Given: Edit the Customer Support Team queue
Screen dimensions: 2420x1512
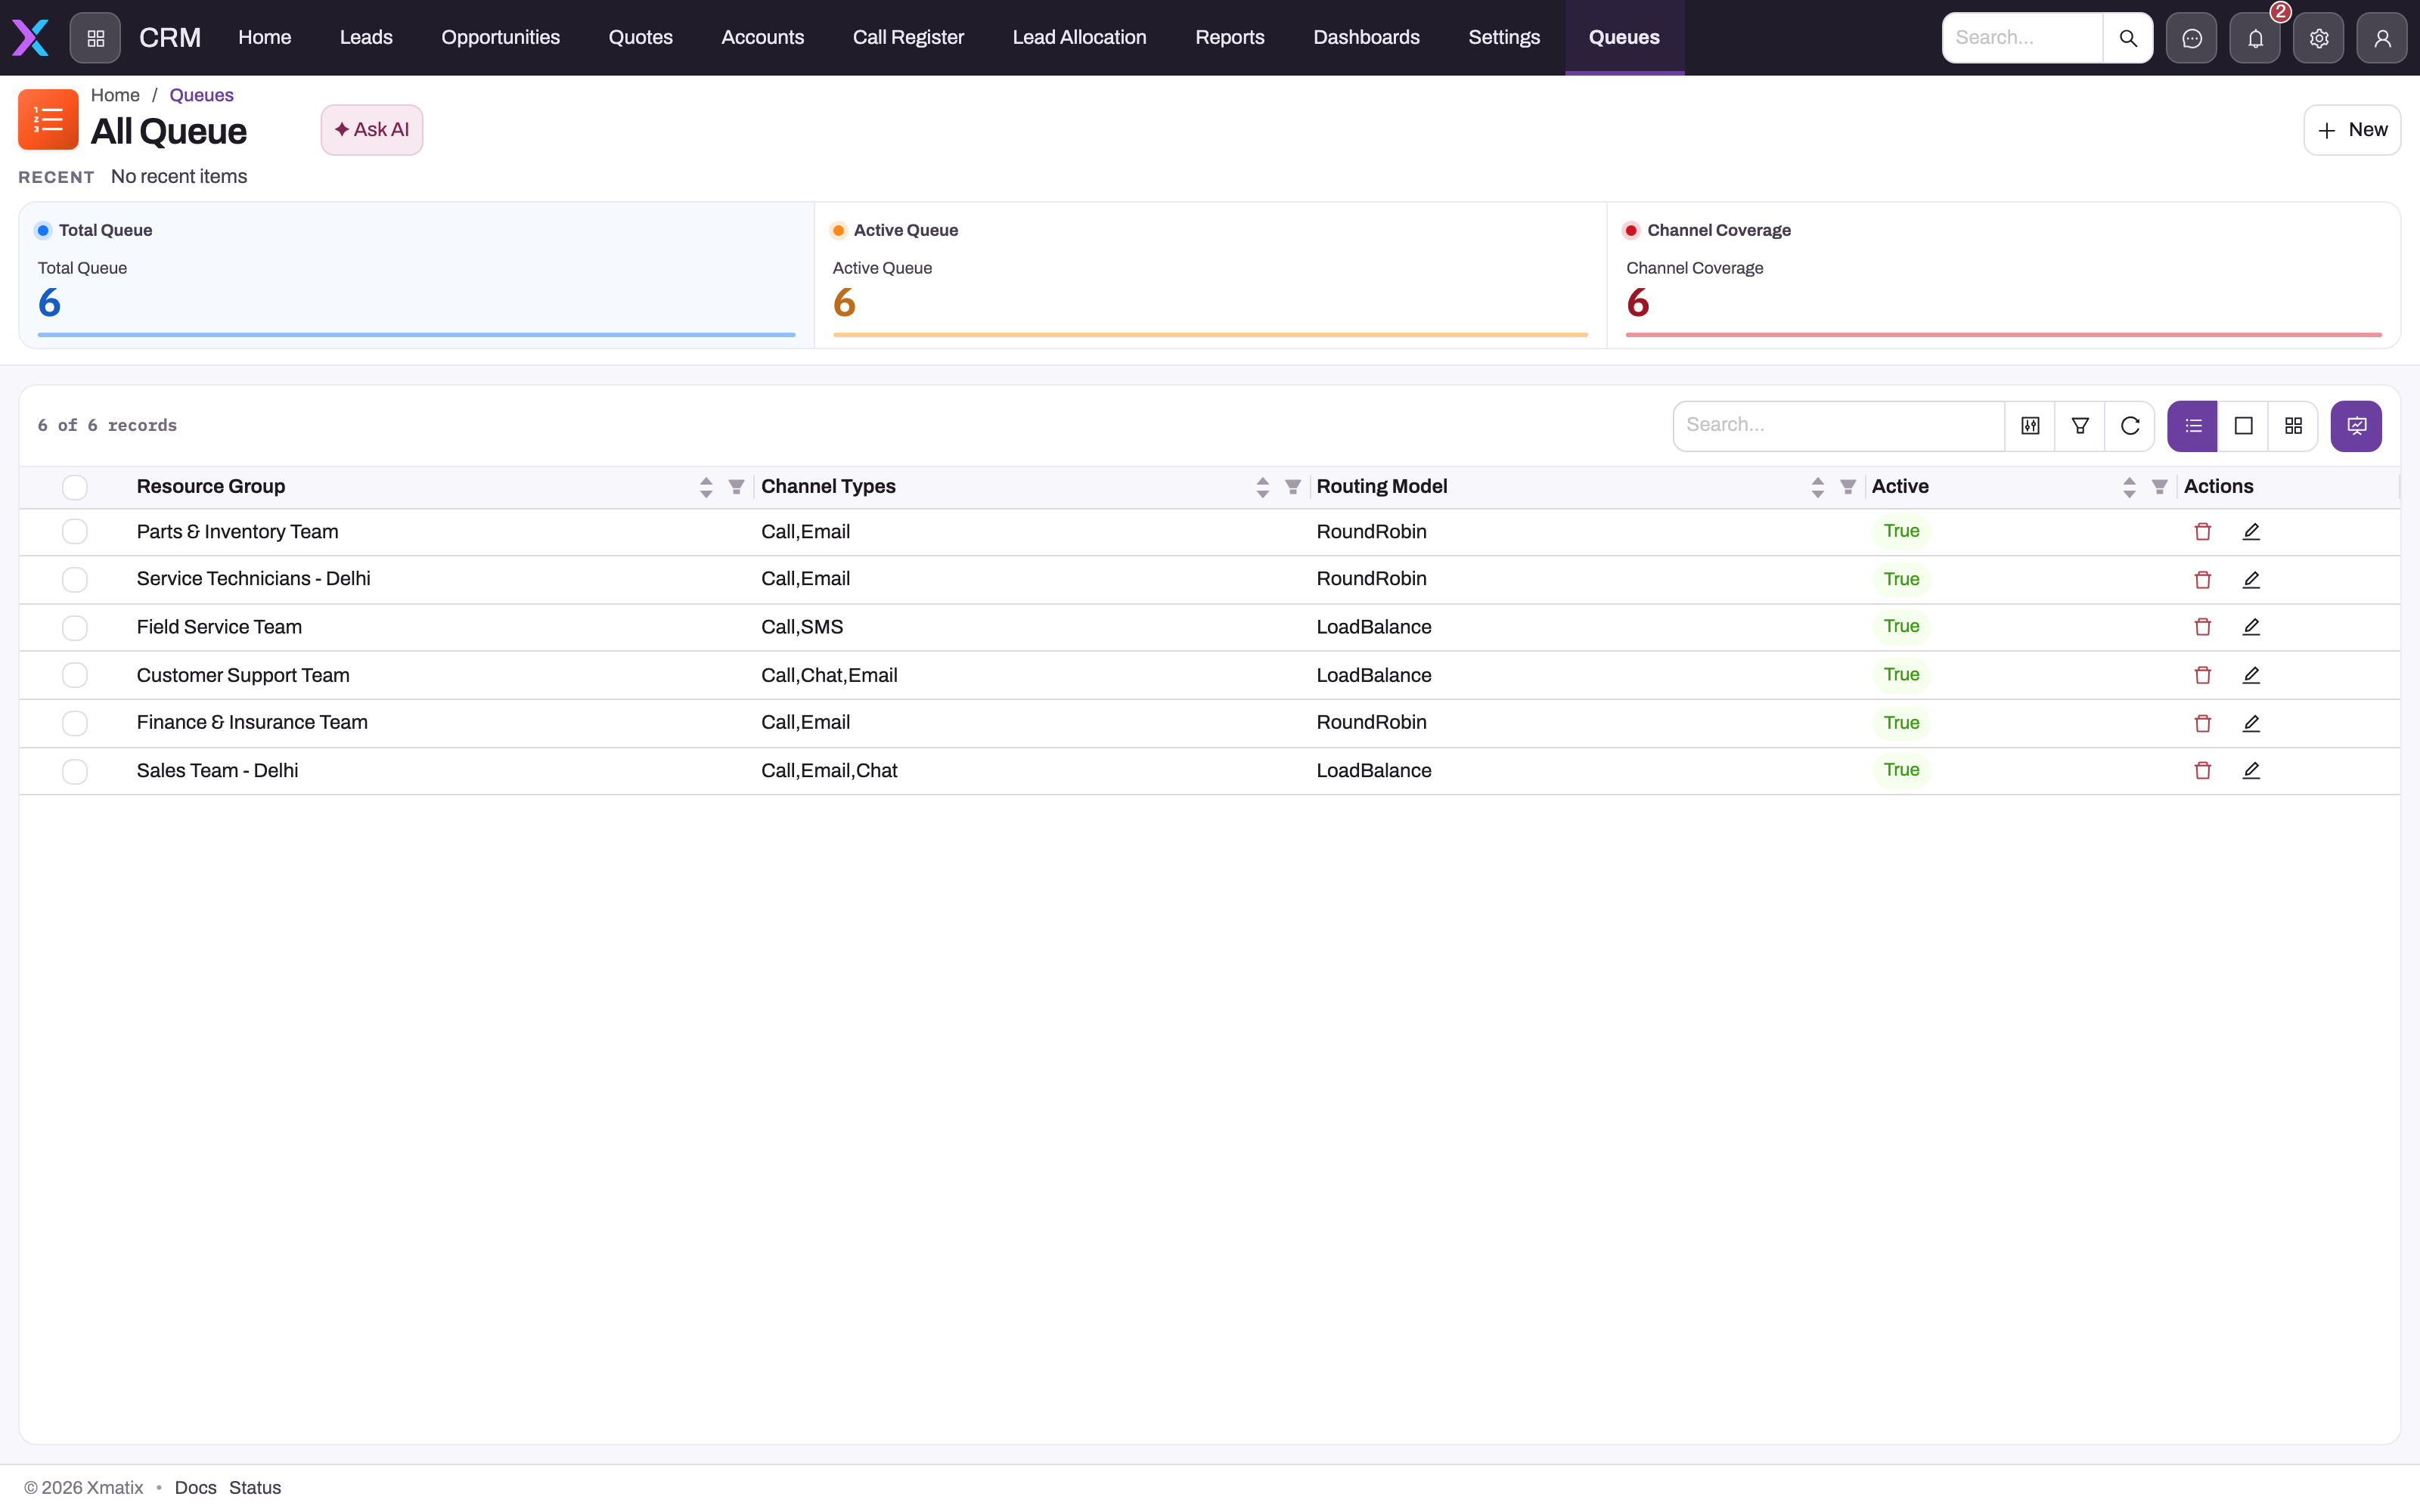Looking at the screenshot, I should click(x=2251, y=675).
